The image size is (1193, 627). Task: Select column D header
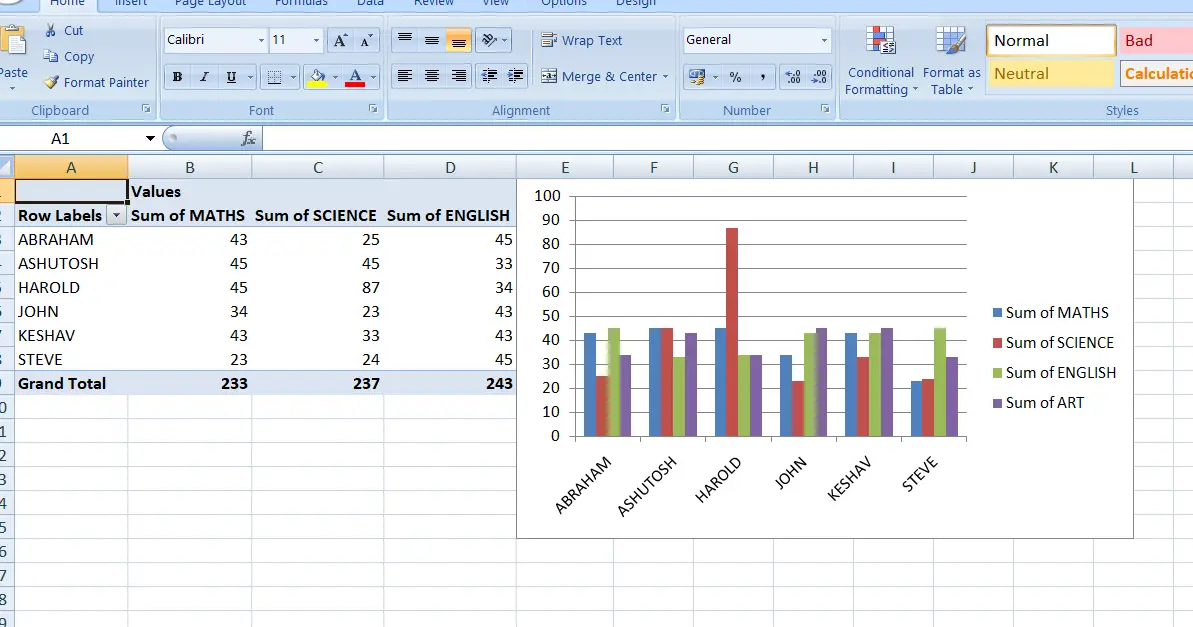click(450, 167)
